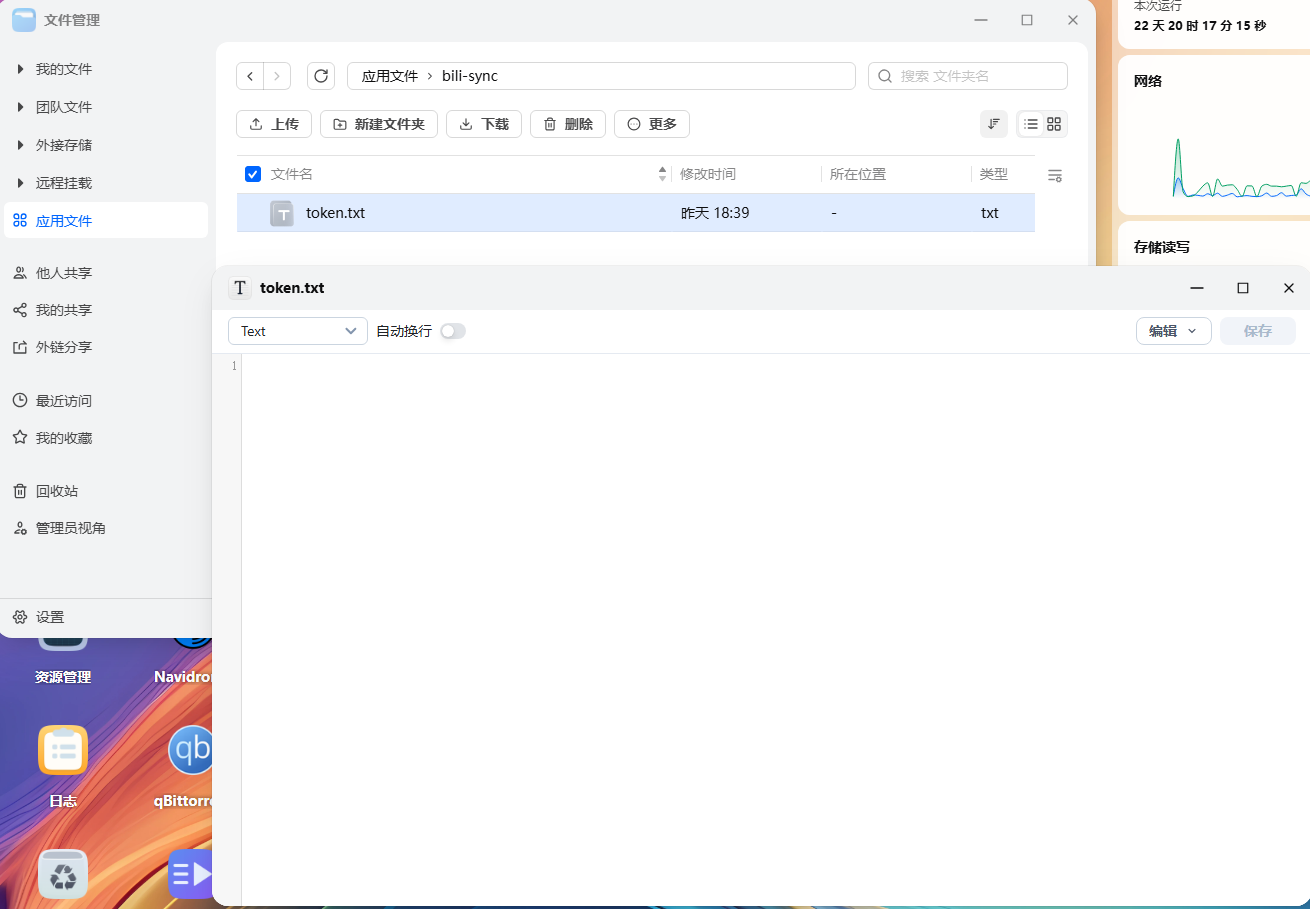Open 应用文件 in the sidebar
The width and height of the screenshot is (1310, 909).
(106, 220)
